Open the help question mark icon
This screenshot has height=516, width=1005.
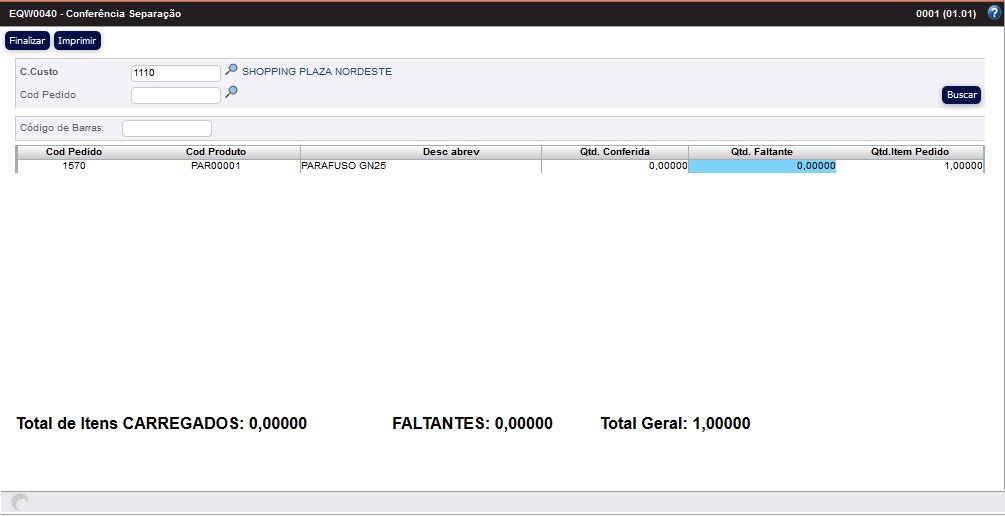993,13
